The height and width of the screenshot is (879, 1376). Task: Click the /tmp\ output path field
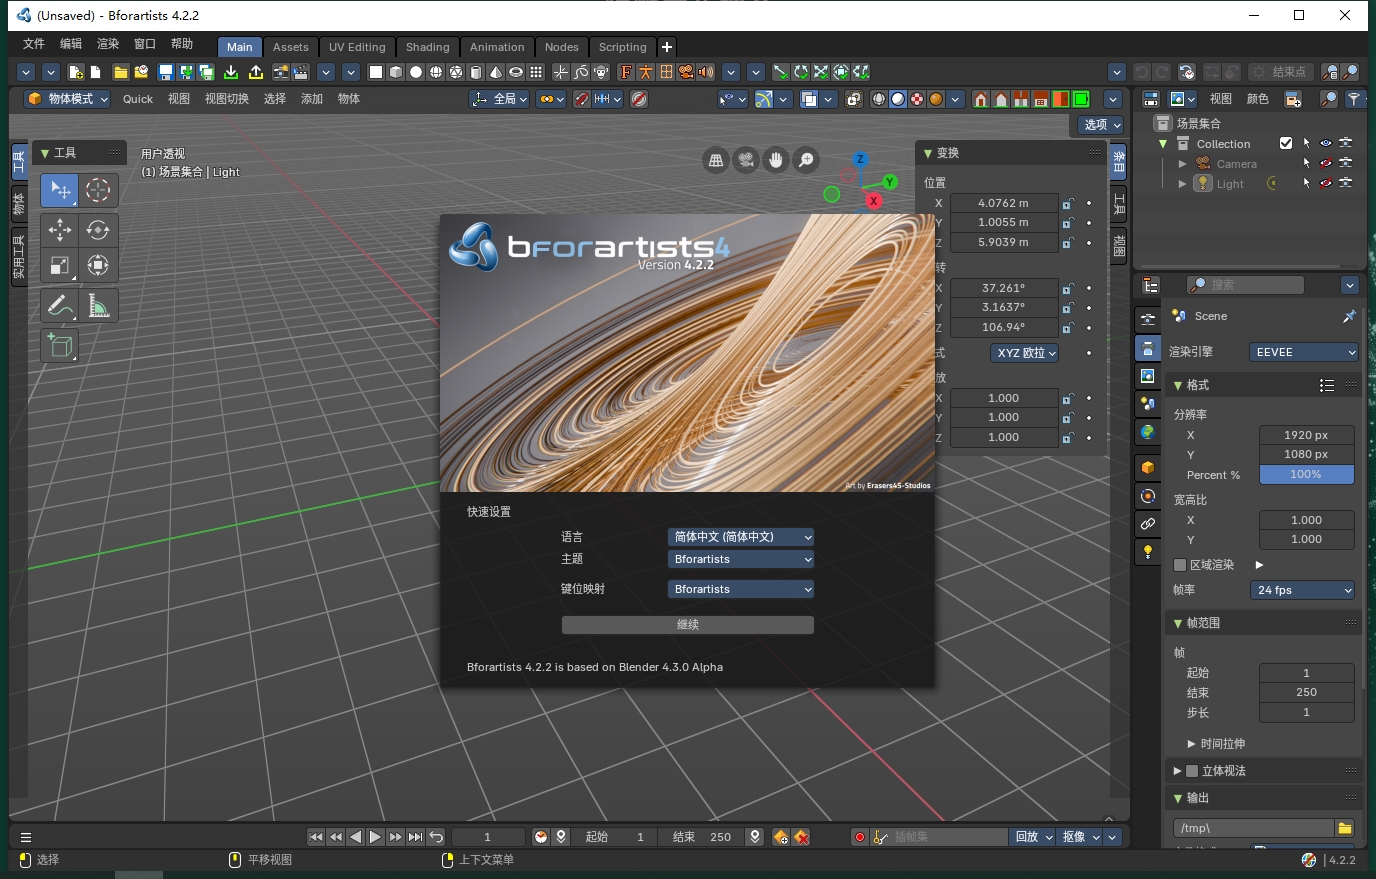pyautogui.click(x=1253, y=827)
